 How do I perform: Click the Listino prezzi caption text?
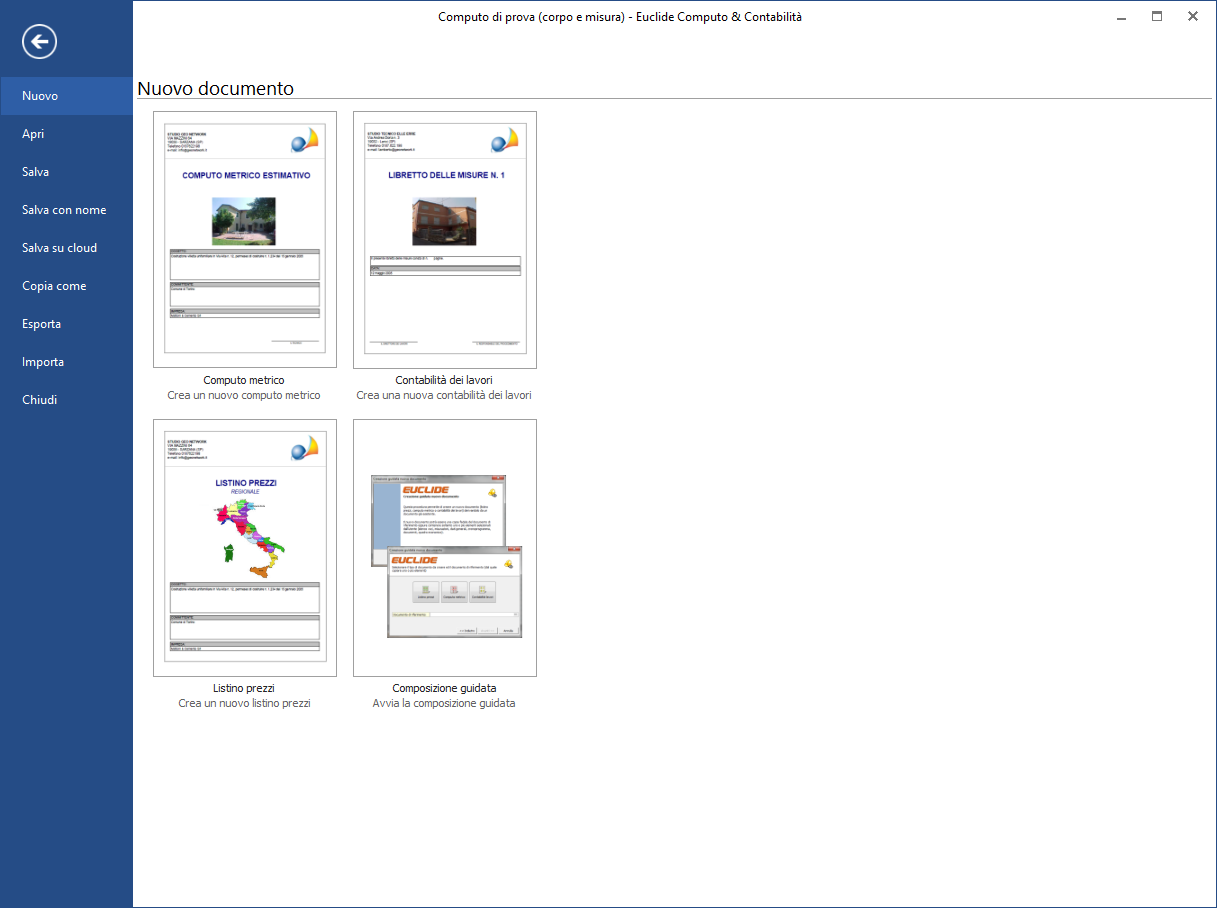coord(244,688)
